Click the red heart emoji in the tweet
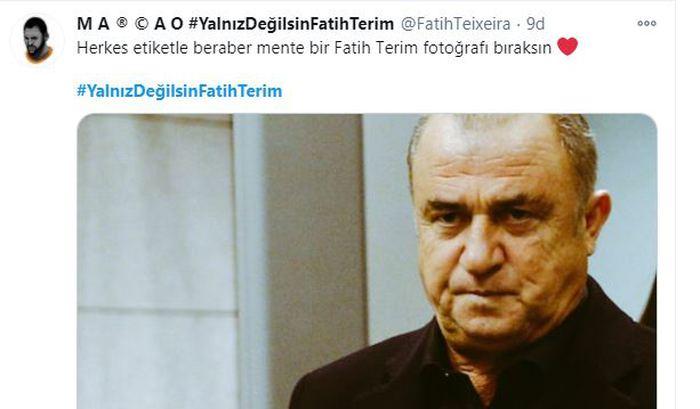 (x=567, y=47)
